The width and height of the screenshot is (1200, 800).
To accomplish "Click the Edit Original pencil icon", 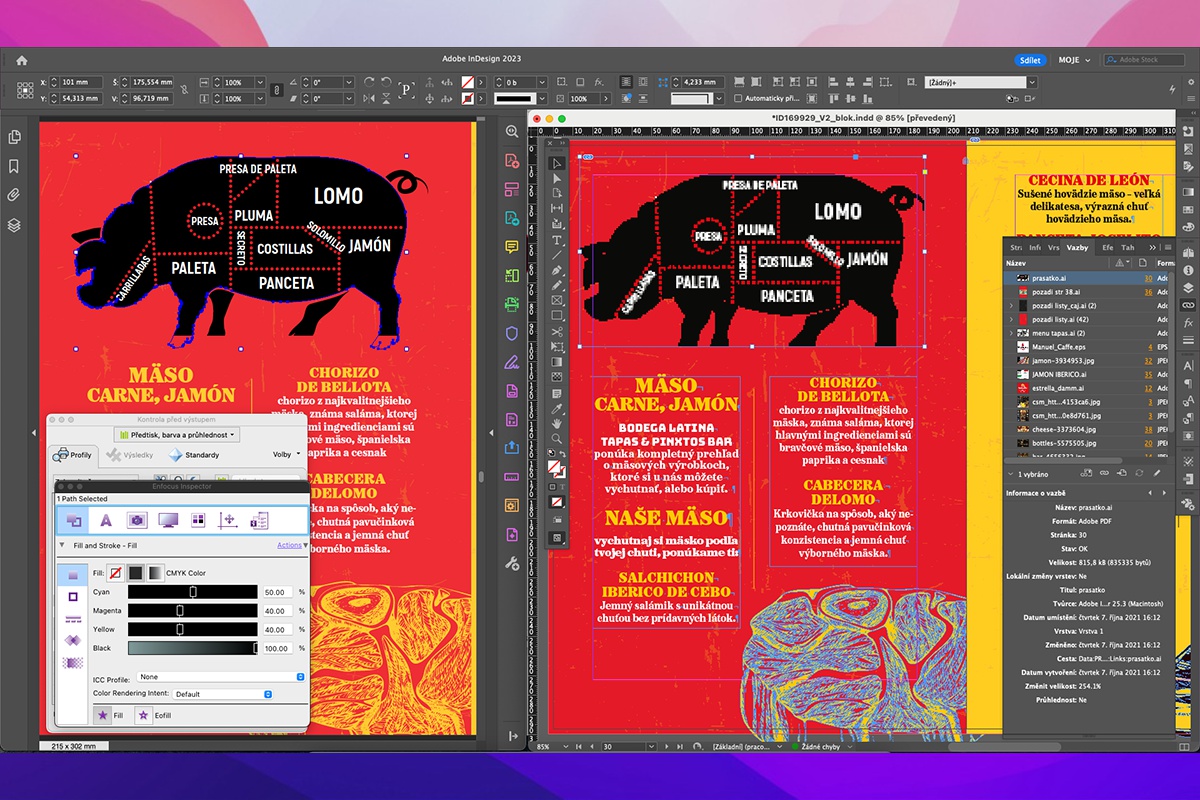I will coord(1155,473).
